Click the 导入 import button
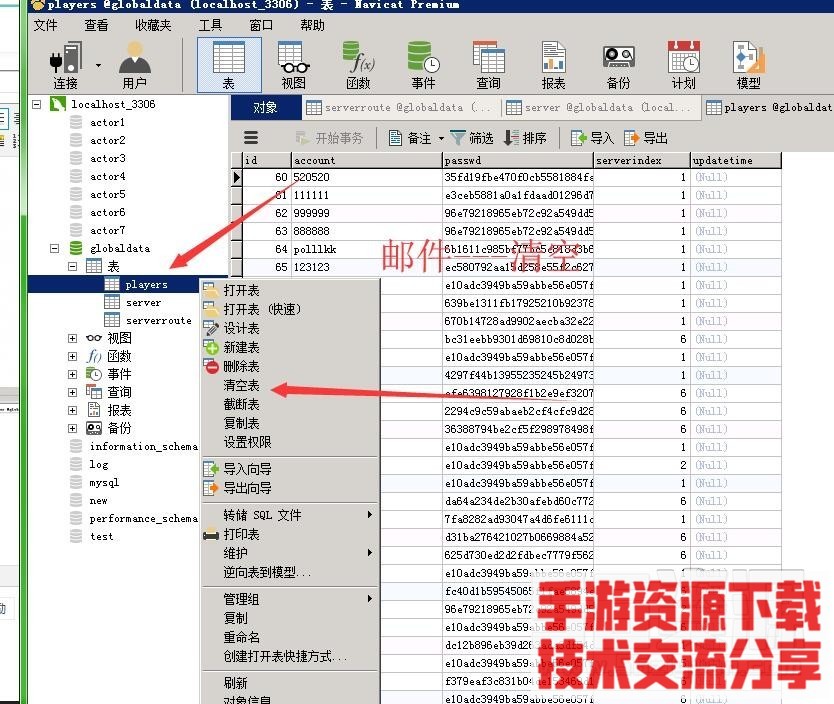This screenshot has height=704, width=834. tap(592, 138)
